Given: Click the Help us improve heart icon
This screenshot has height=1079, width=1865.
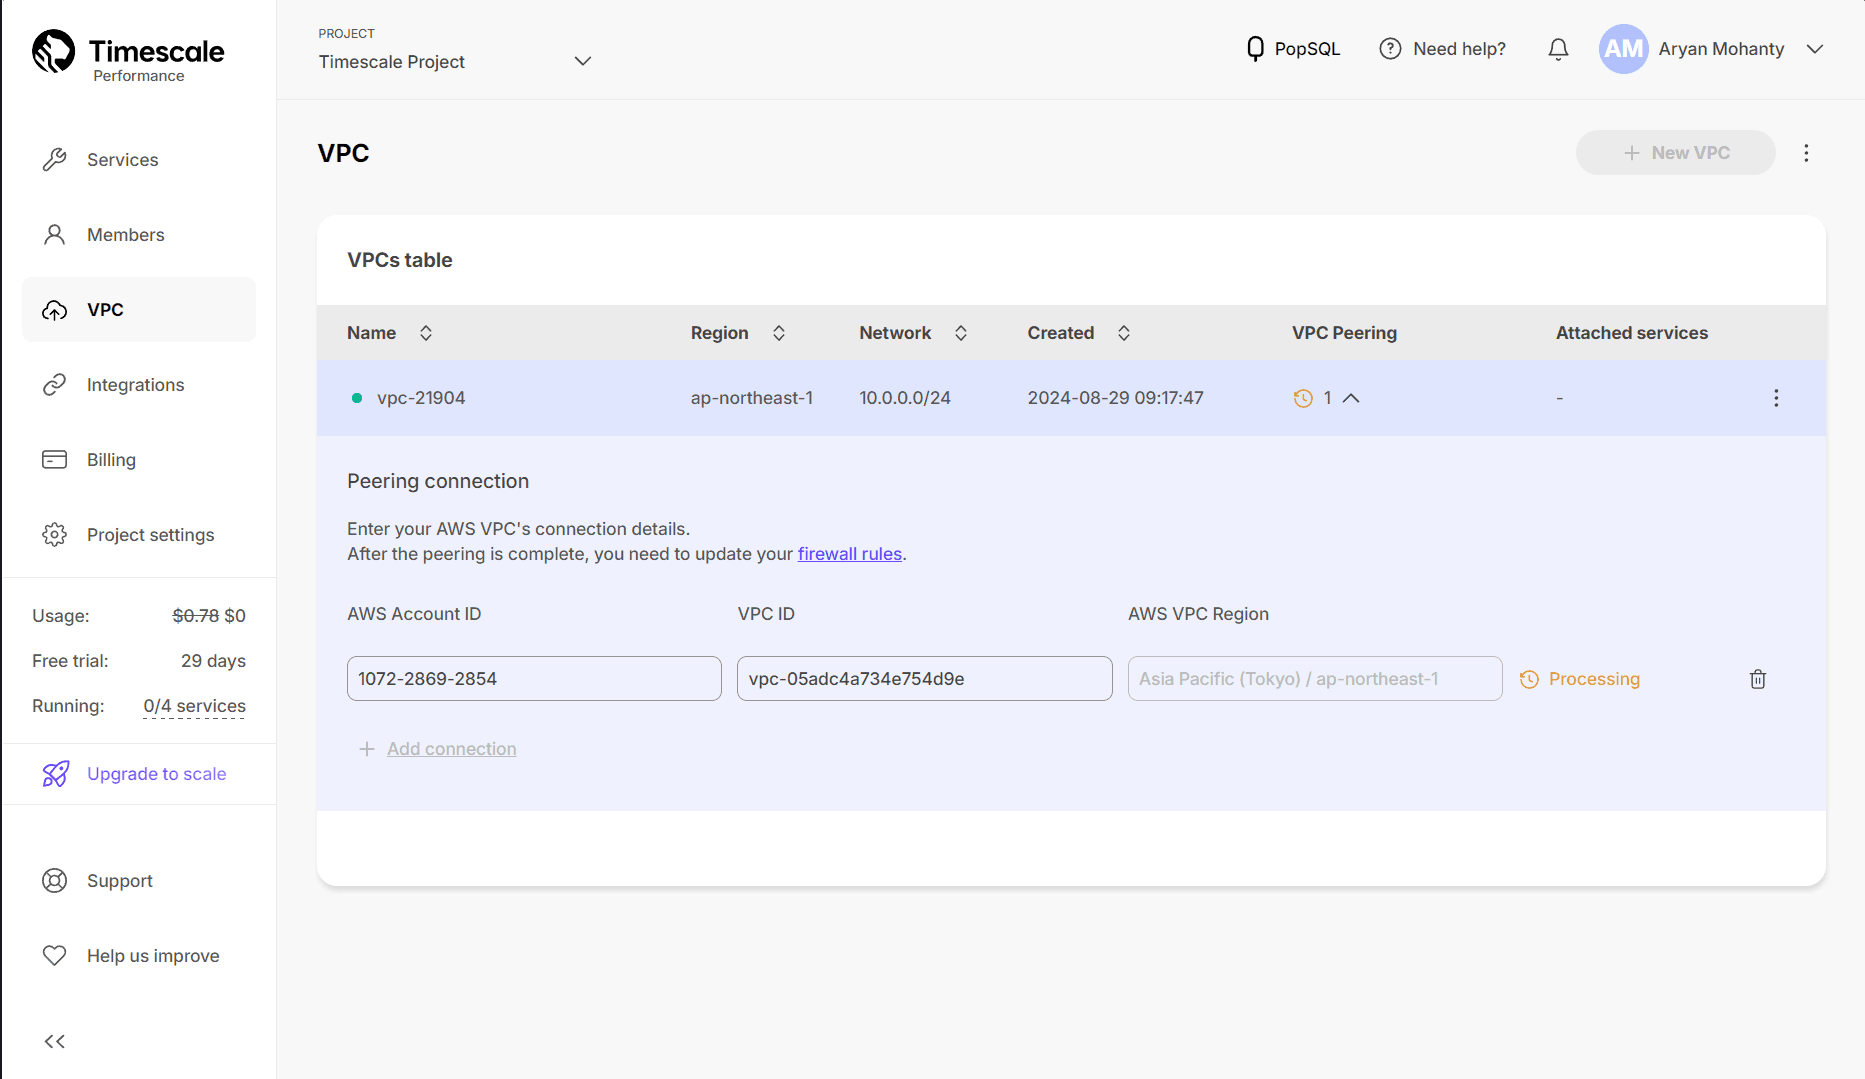Looking at the screenshot, I should (x=55, y=955).
